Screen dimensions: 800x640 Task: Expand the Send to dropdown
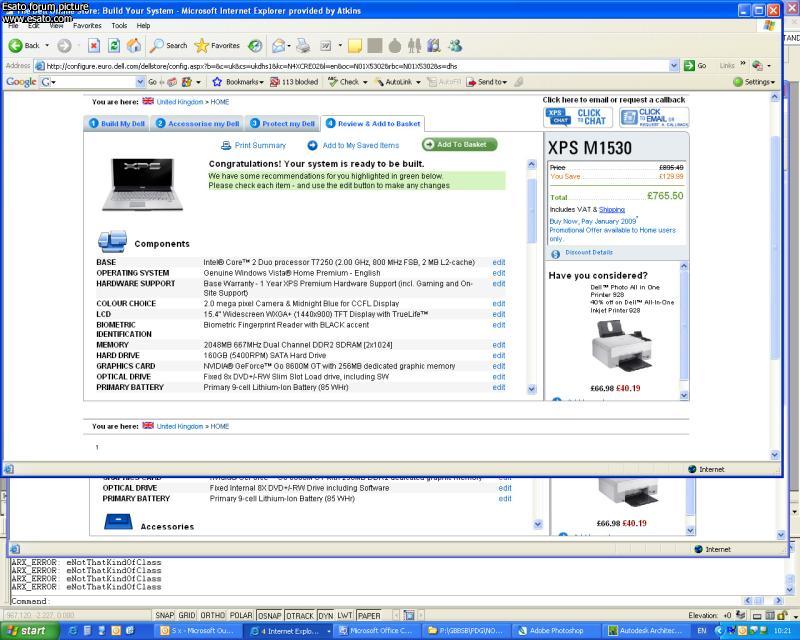(x=505, y=82)
